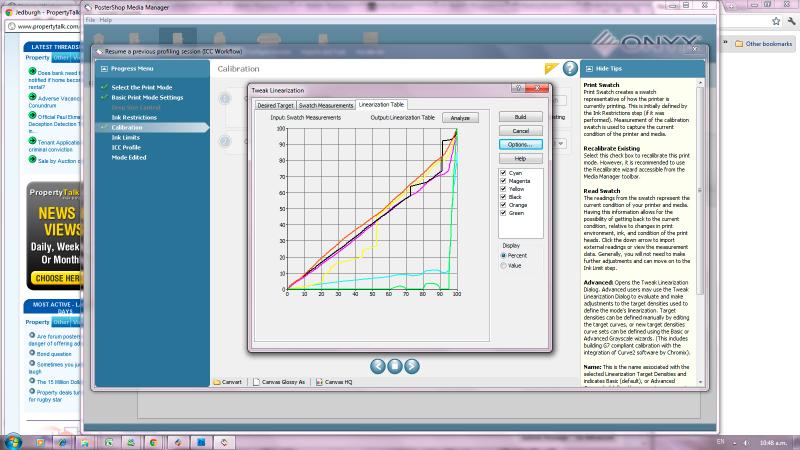
Task: Click the Jedburgh PropertyTalk browser tab
Action: pos(45,11)
